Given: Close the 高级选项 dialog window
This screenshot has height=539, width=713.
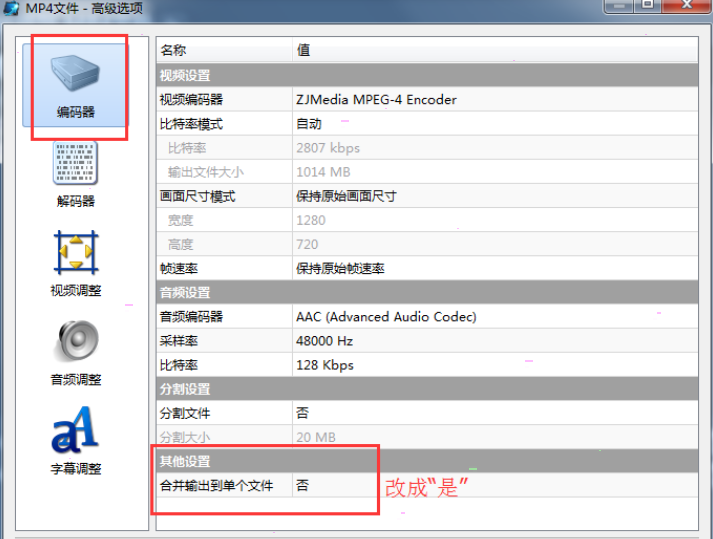Looking at the screenshot, I should click(689, 6).
